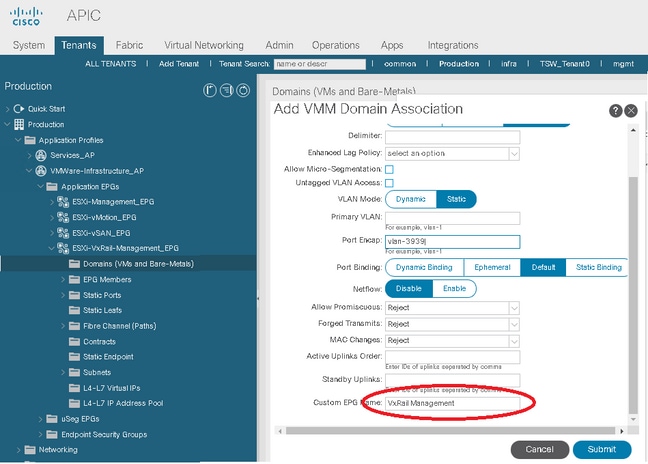The width and height of the screenshot is (648, 464).
Task: Open the help question mark icon
Action: tap(615, 111)
